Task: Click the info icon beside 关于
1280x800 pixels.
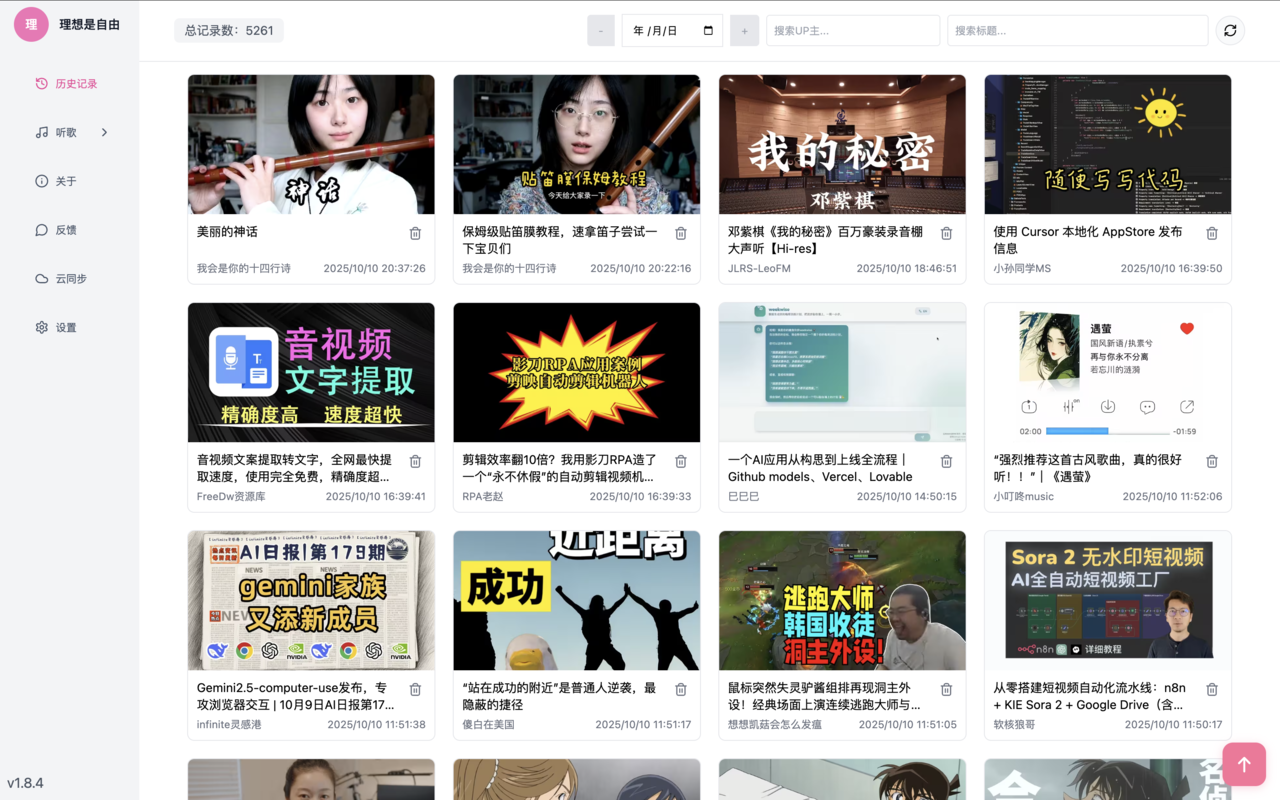Action: (41, 181)
